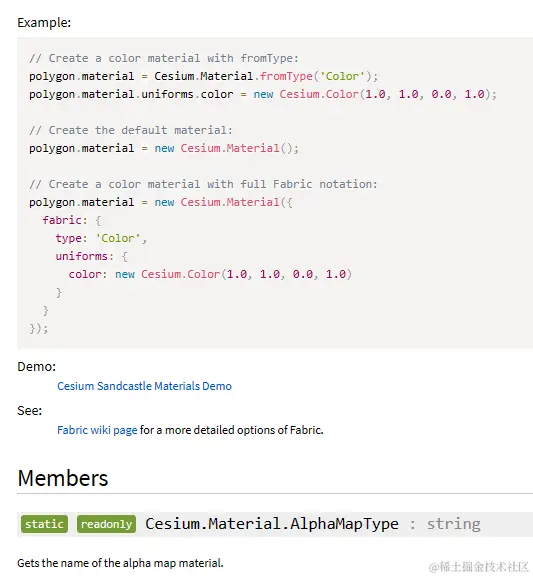
Task: Open the Fabric wiki page link
Action: click(97, 430)
